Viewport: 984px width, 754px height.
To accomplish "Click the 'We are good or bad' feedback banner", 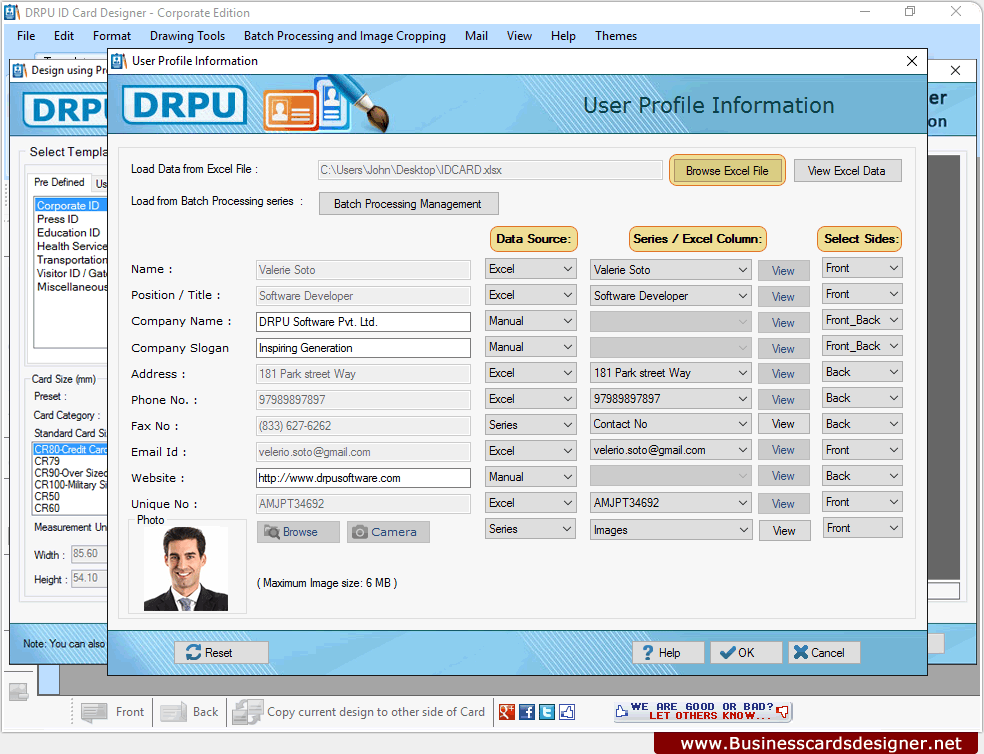I will coord(703,711).
